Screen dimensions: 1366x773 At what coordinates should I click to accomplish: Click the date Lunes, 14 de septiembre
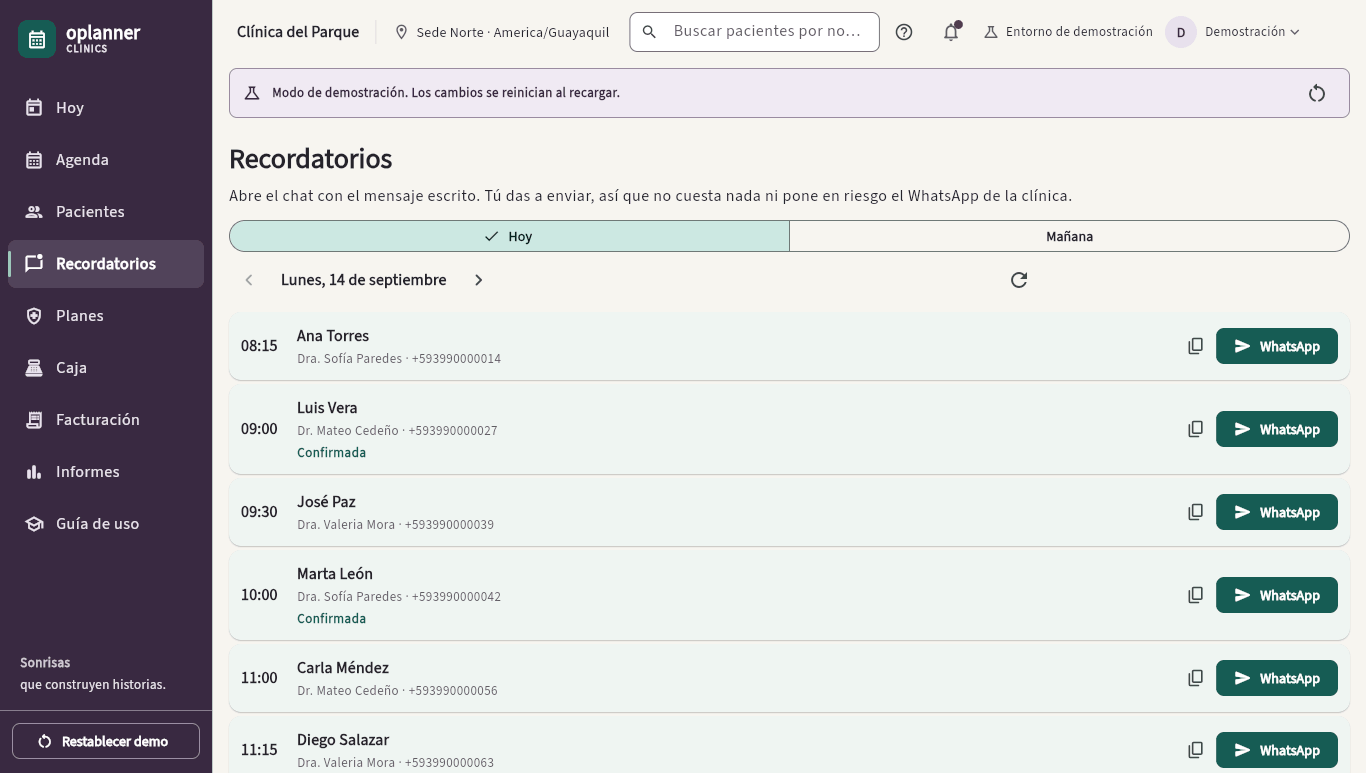coord(364,280)
